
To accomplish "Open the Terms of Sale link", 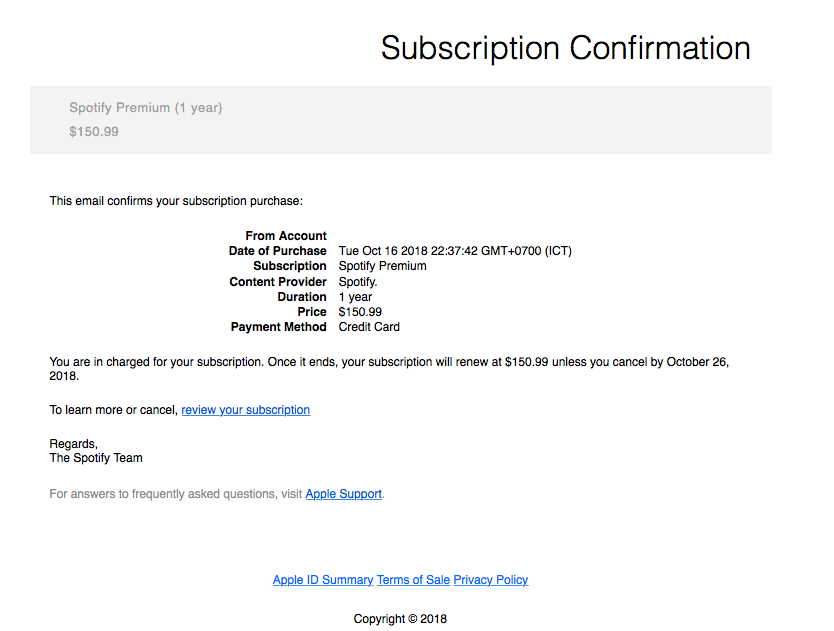I will [413, 580].
